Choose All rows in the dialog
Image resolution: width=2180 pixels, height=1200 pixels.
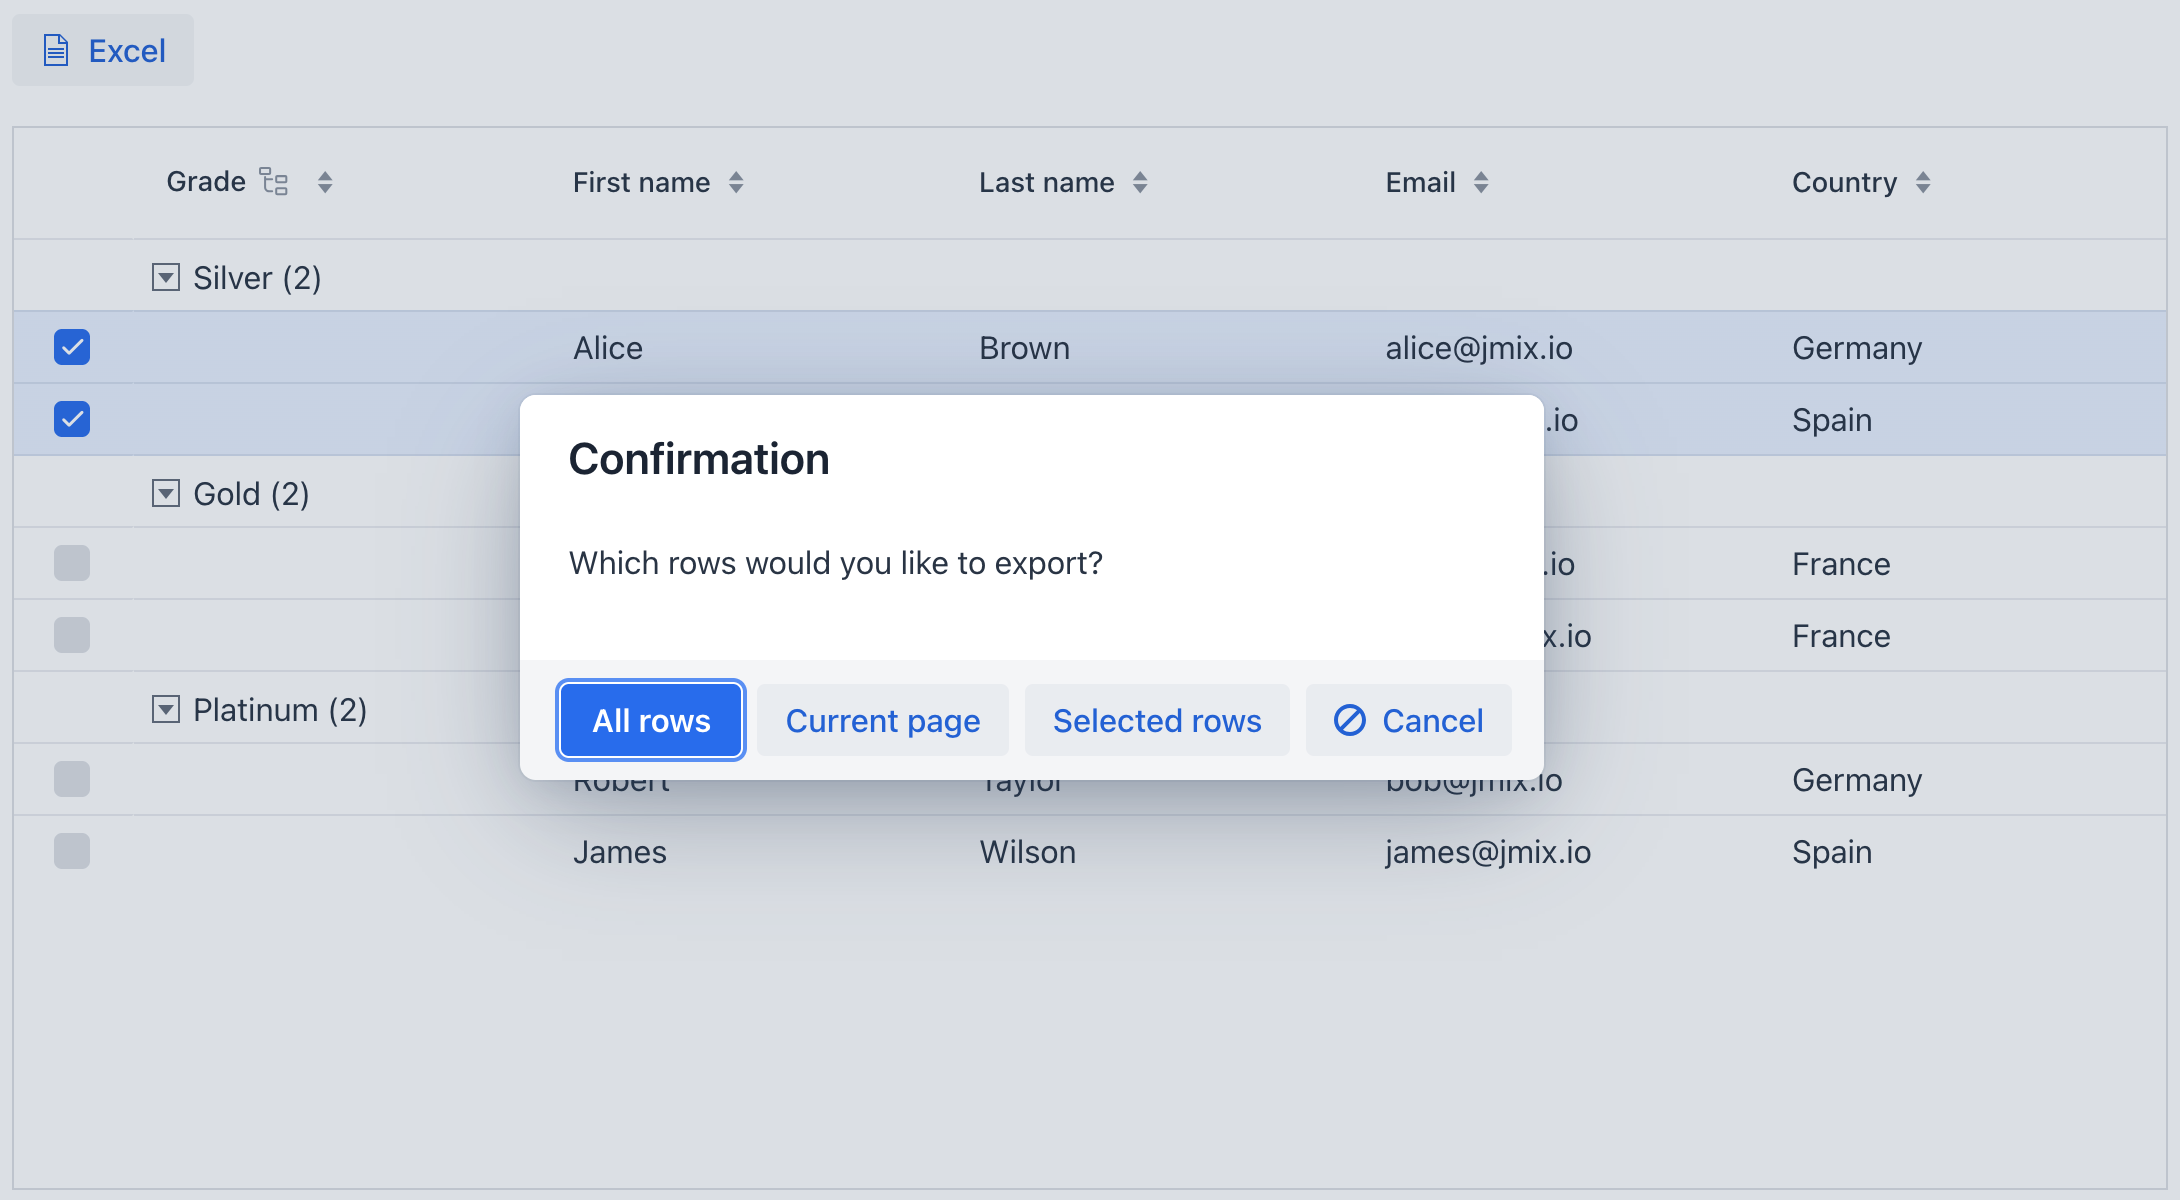(650, 720)
